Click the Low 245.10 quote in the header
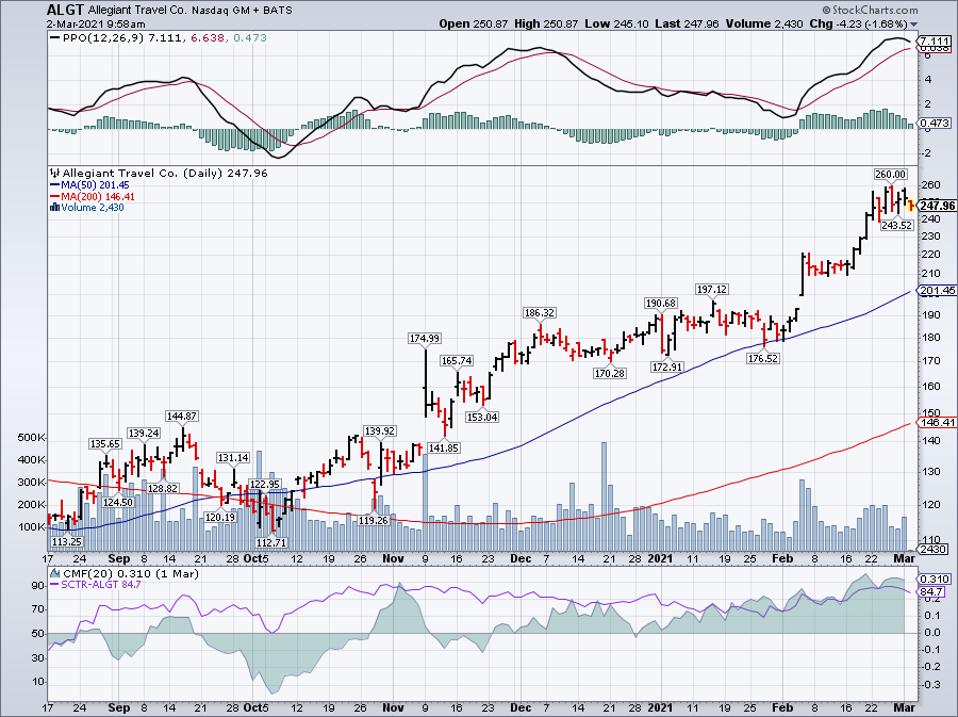The width and height of the screenshot is (958, 717). pyautogui.click(x=619, y=24)
